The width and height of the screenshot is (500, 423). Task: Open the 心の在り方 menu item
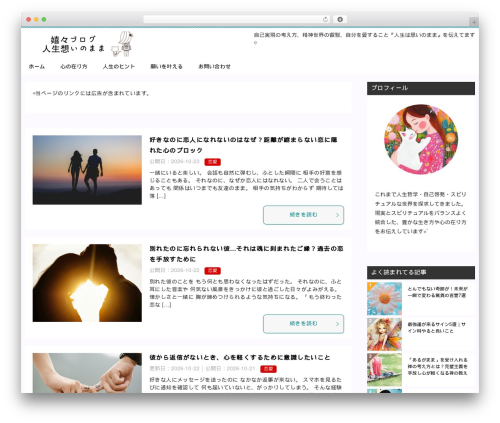(x=74, y=67)
